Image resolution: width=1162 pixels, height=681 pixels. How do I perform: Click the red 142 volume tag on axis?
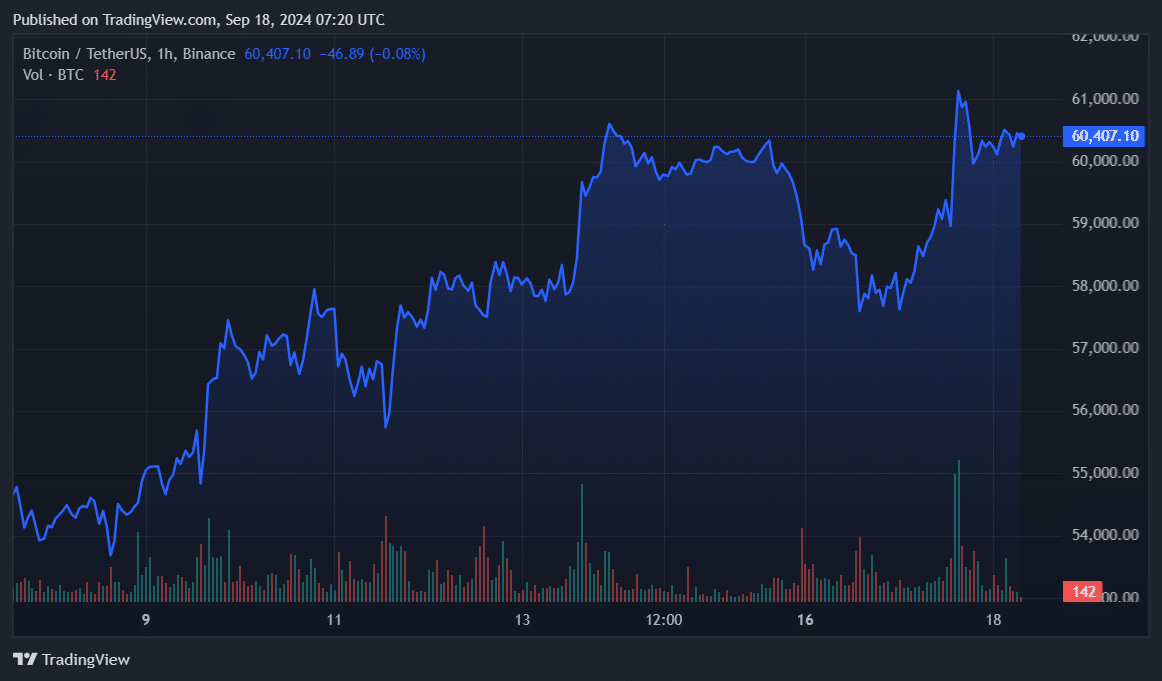[x=1083, y=592]
